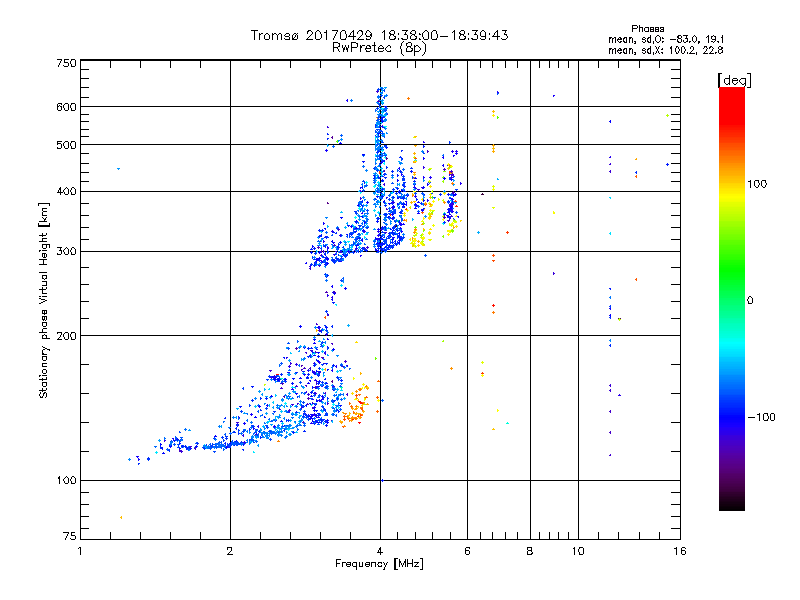Click the colorbar label '-100'
This screenshot has height=600, width=800.
[761, 417]
